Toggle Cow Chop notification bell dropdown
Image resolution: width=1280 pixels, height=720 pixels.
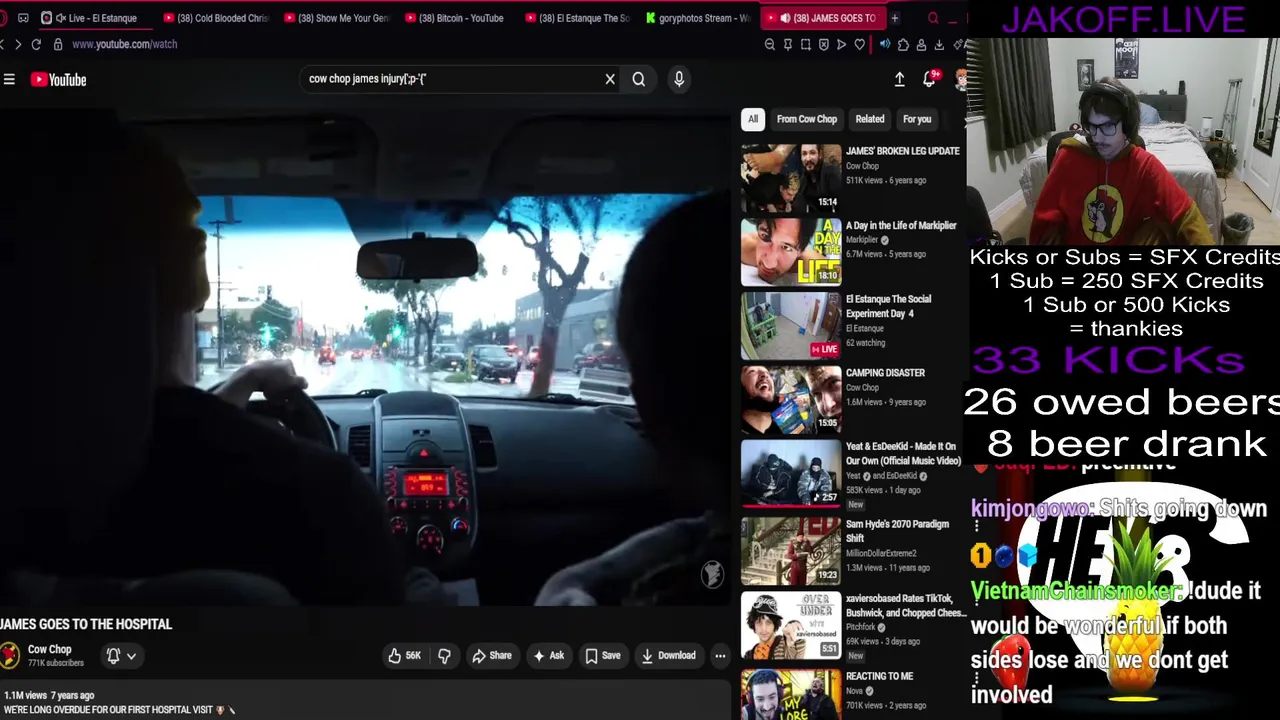tap(121, 656)
